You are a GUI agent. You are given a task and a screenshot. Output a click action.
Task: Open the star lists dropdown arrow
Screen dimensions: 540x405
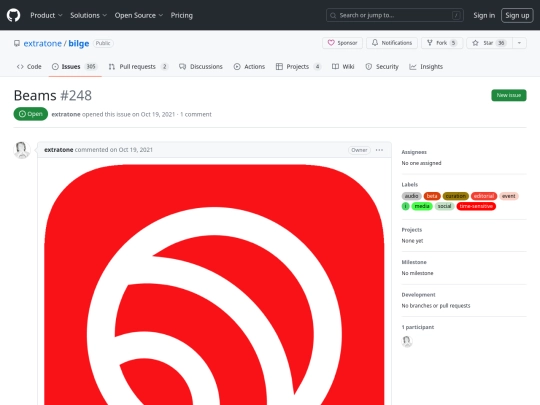(x=519, y=43)
